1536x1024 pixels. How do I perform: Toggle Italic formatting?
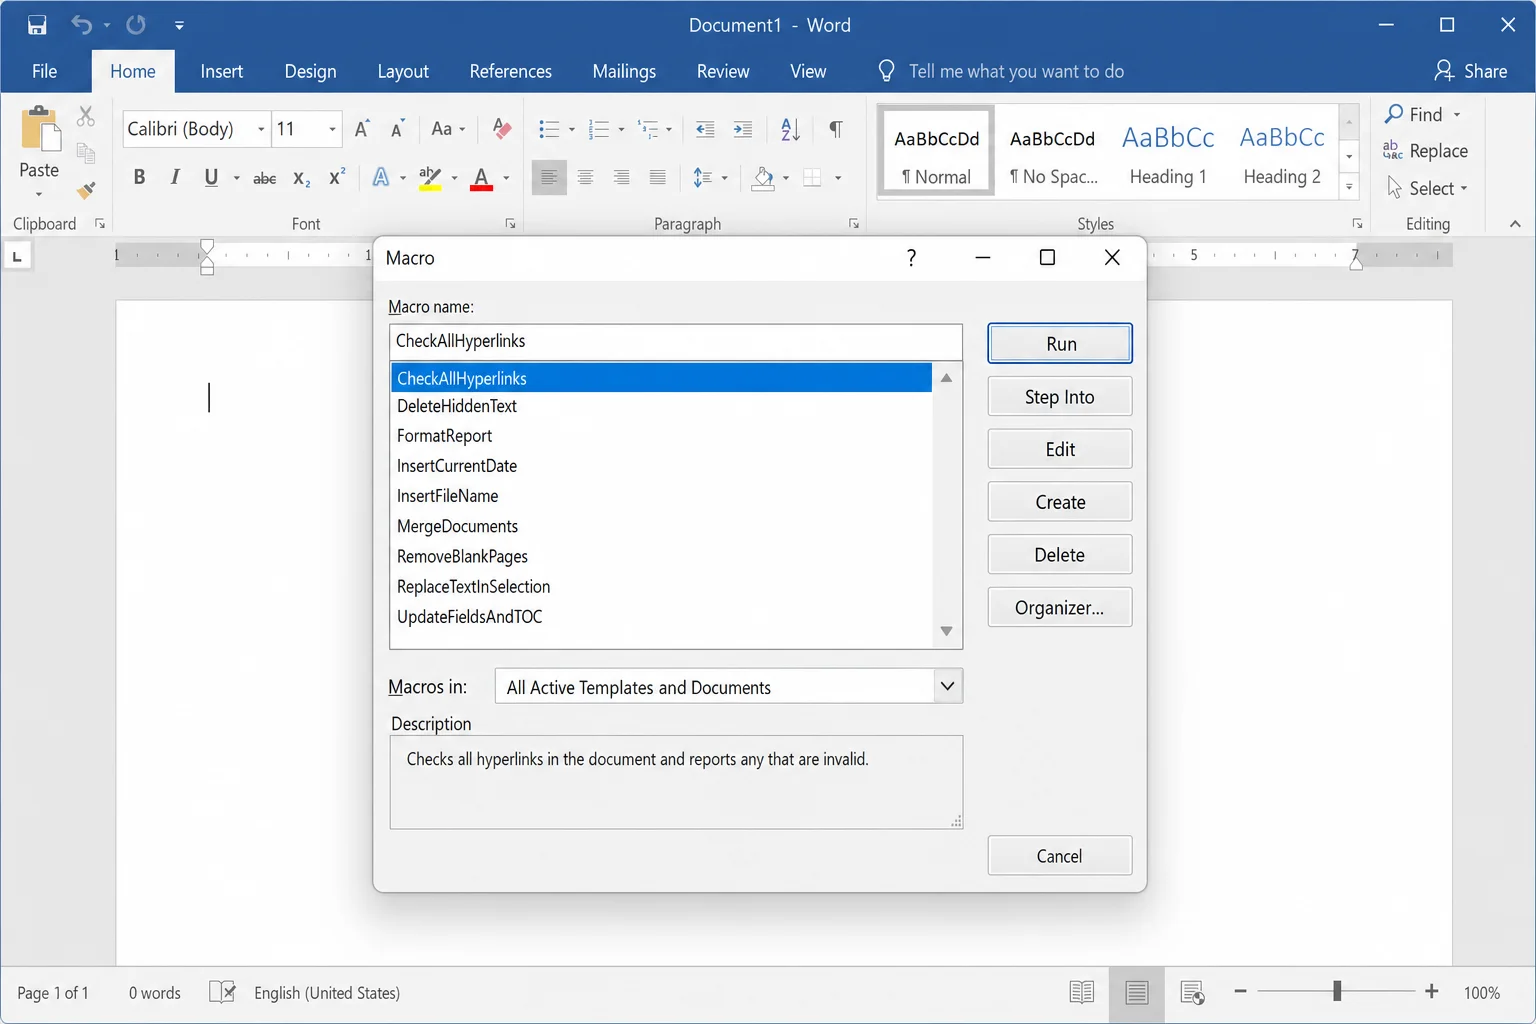[175, 178]
